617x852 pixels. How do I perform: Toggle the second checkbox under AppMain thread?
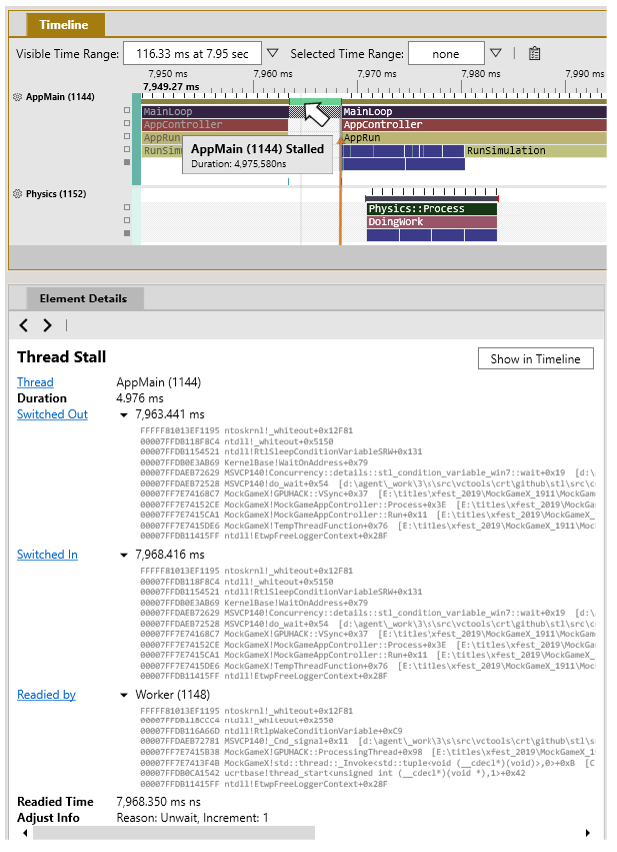pyautogui.click(x=126, y=122)
